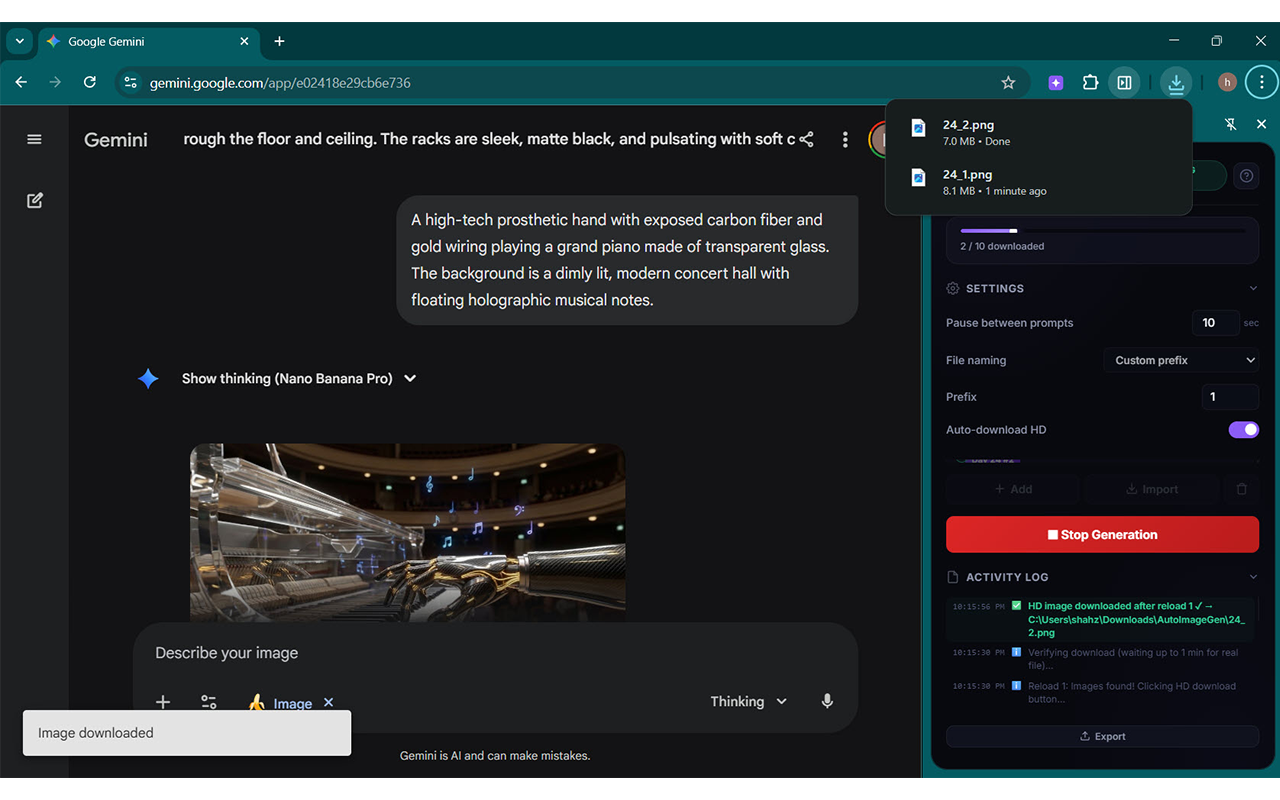Screen dimensions: 1280x800
Task: Click the 24_1.png file icon in downloads
Action: (918, 178)
